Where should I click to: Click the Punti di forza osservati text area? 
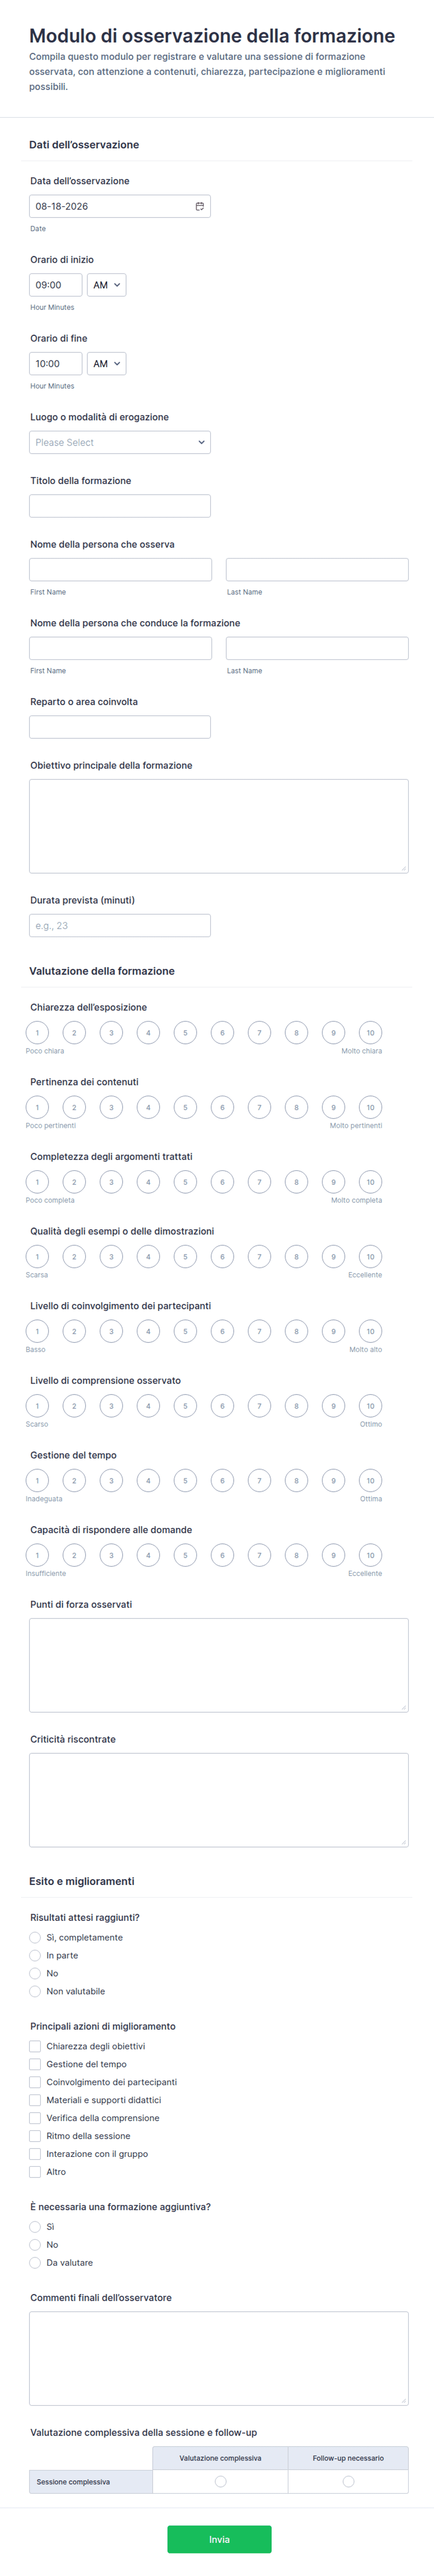219,1666
